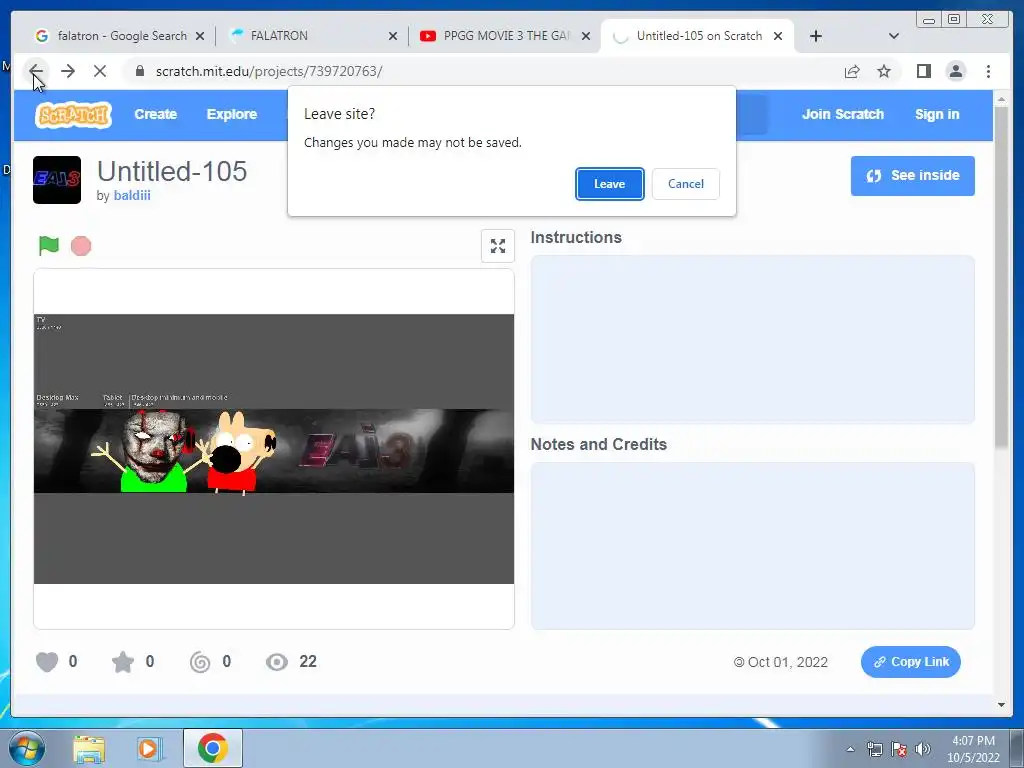
Task: Click Sign in link
Action: pos(937,114)
